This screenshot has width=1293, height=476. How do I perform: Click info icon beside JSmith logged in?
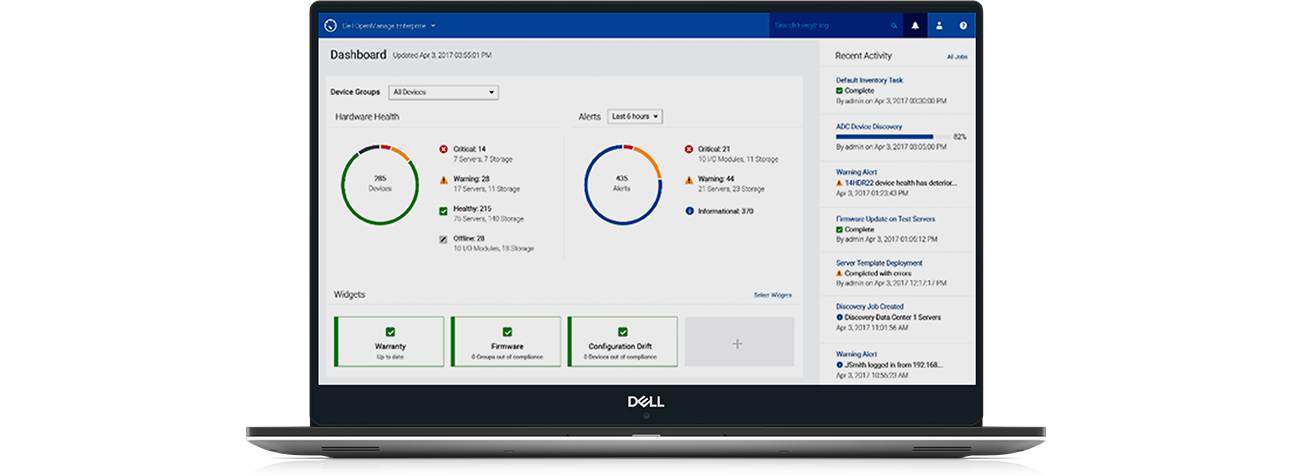[839, 364]
